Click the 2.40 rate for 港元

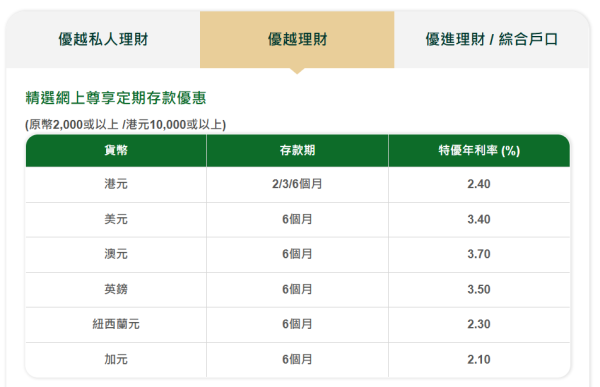pyautogui.click(x=479, y=184)
